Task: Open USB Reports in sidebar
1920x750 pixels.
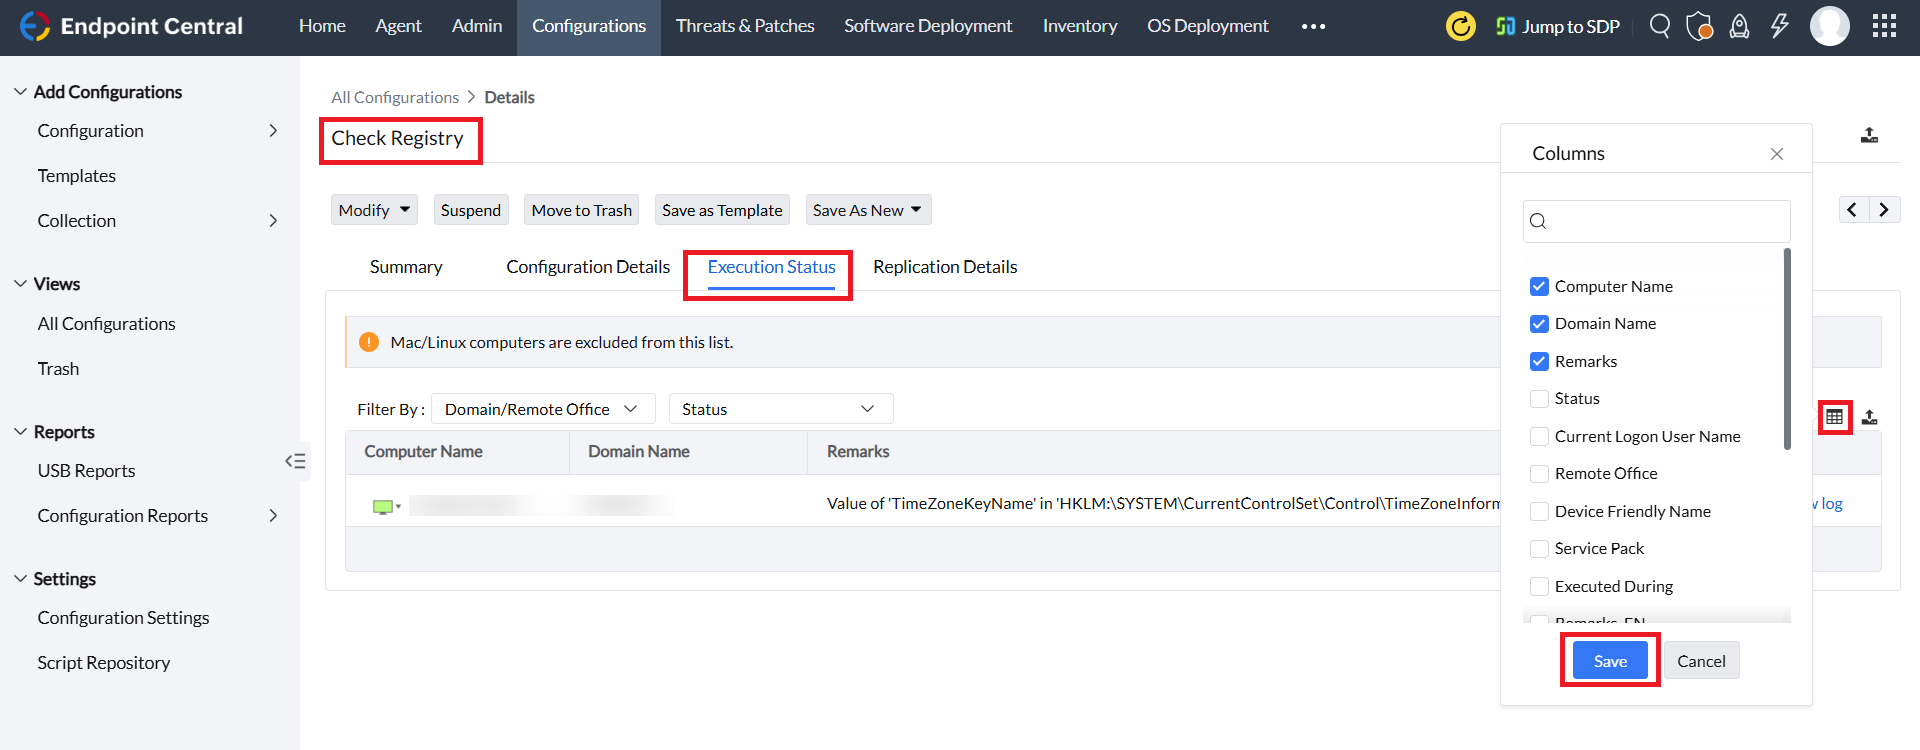Action: tap(86, 471)
